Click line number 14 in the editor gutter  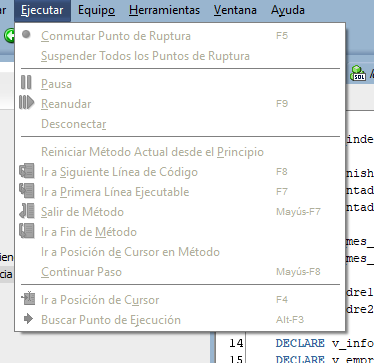[236, 343]
